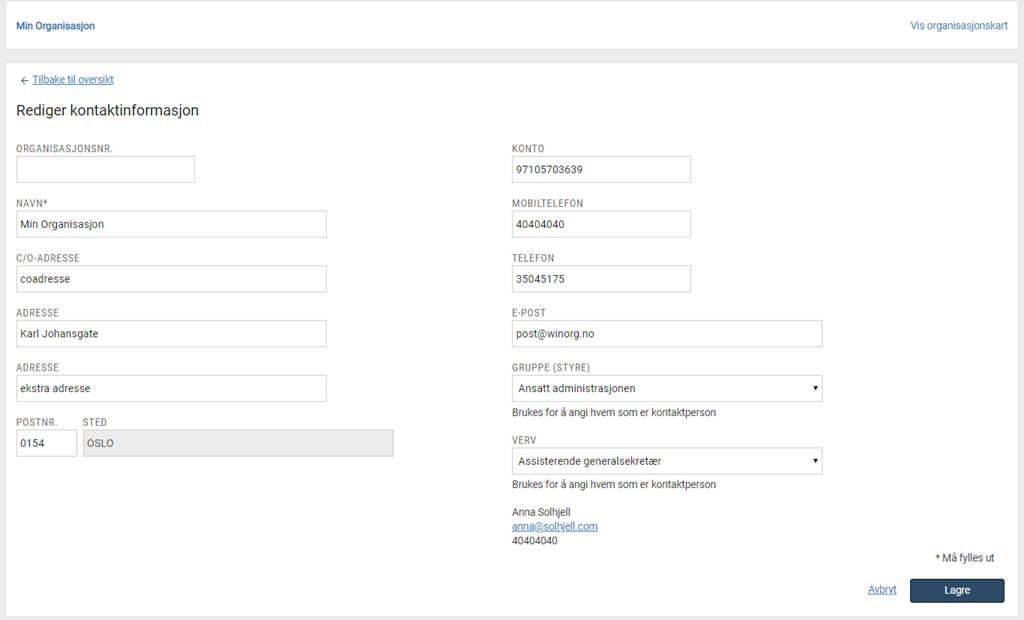1024x620 pixels.
Task: Click the Adresse field containing ekstra adresse
Action: coord(171,388)
